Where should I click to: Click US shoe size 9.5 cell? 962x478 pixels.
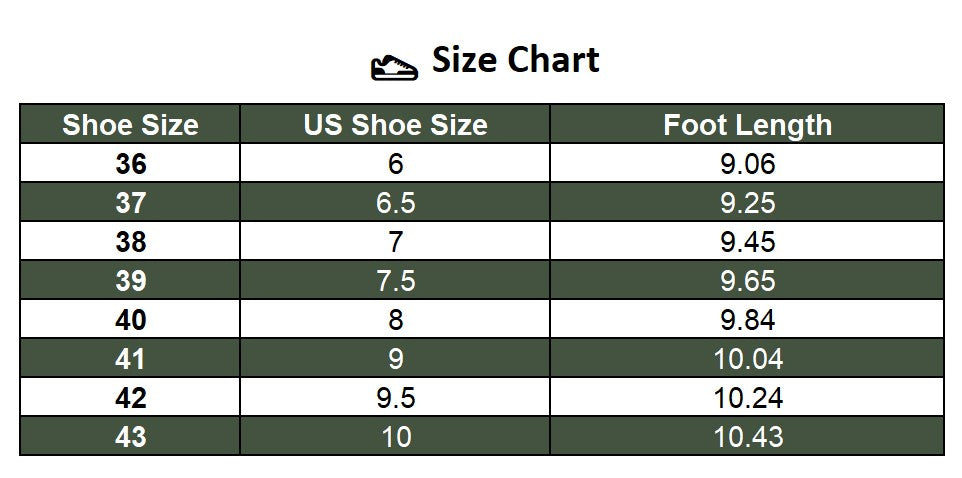(395, 398)
